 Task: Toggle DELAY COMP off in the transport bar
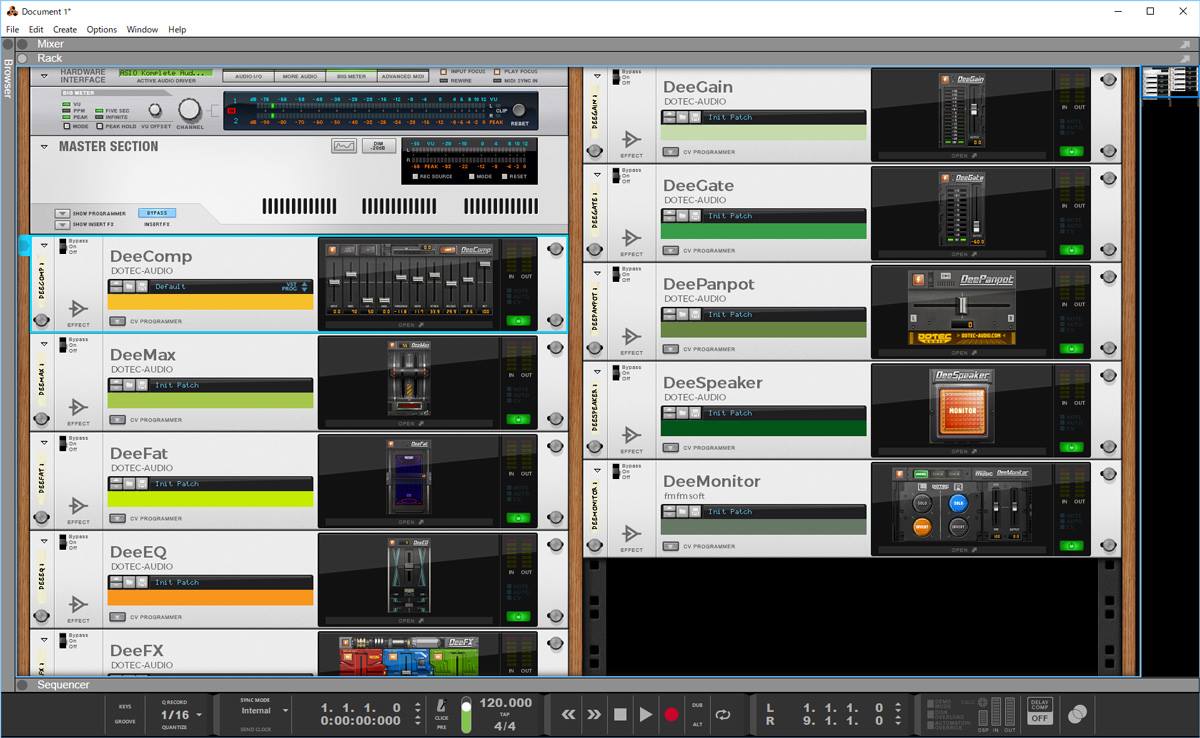[x=1038, y=710]
